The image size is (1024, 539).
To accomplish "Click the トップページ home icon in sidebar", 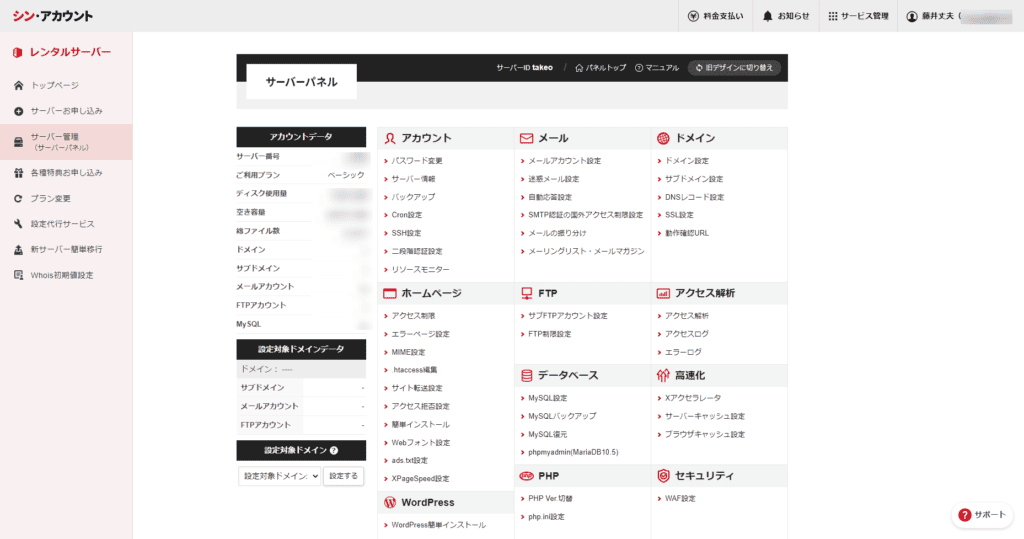I will [x=18, y=85].
